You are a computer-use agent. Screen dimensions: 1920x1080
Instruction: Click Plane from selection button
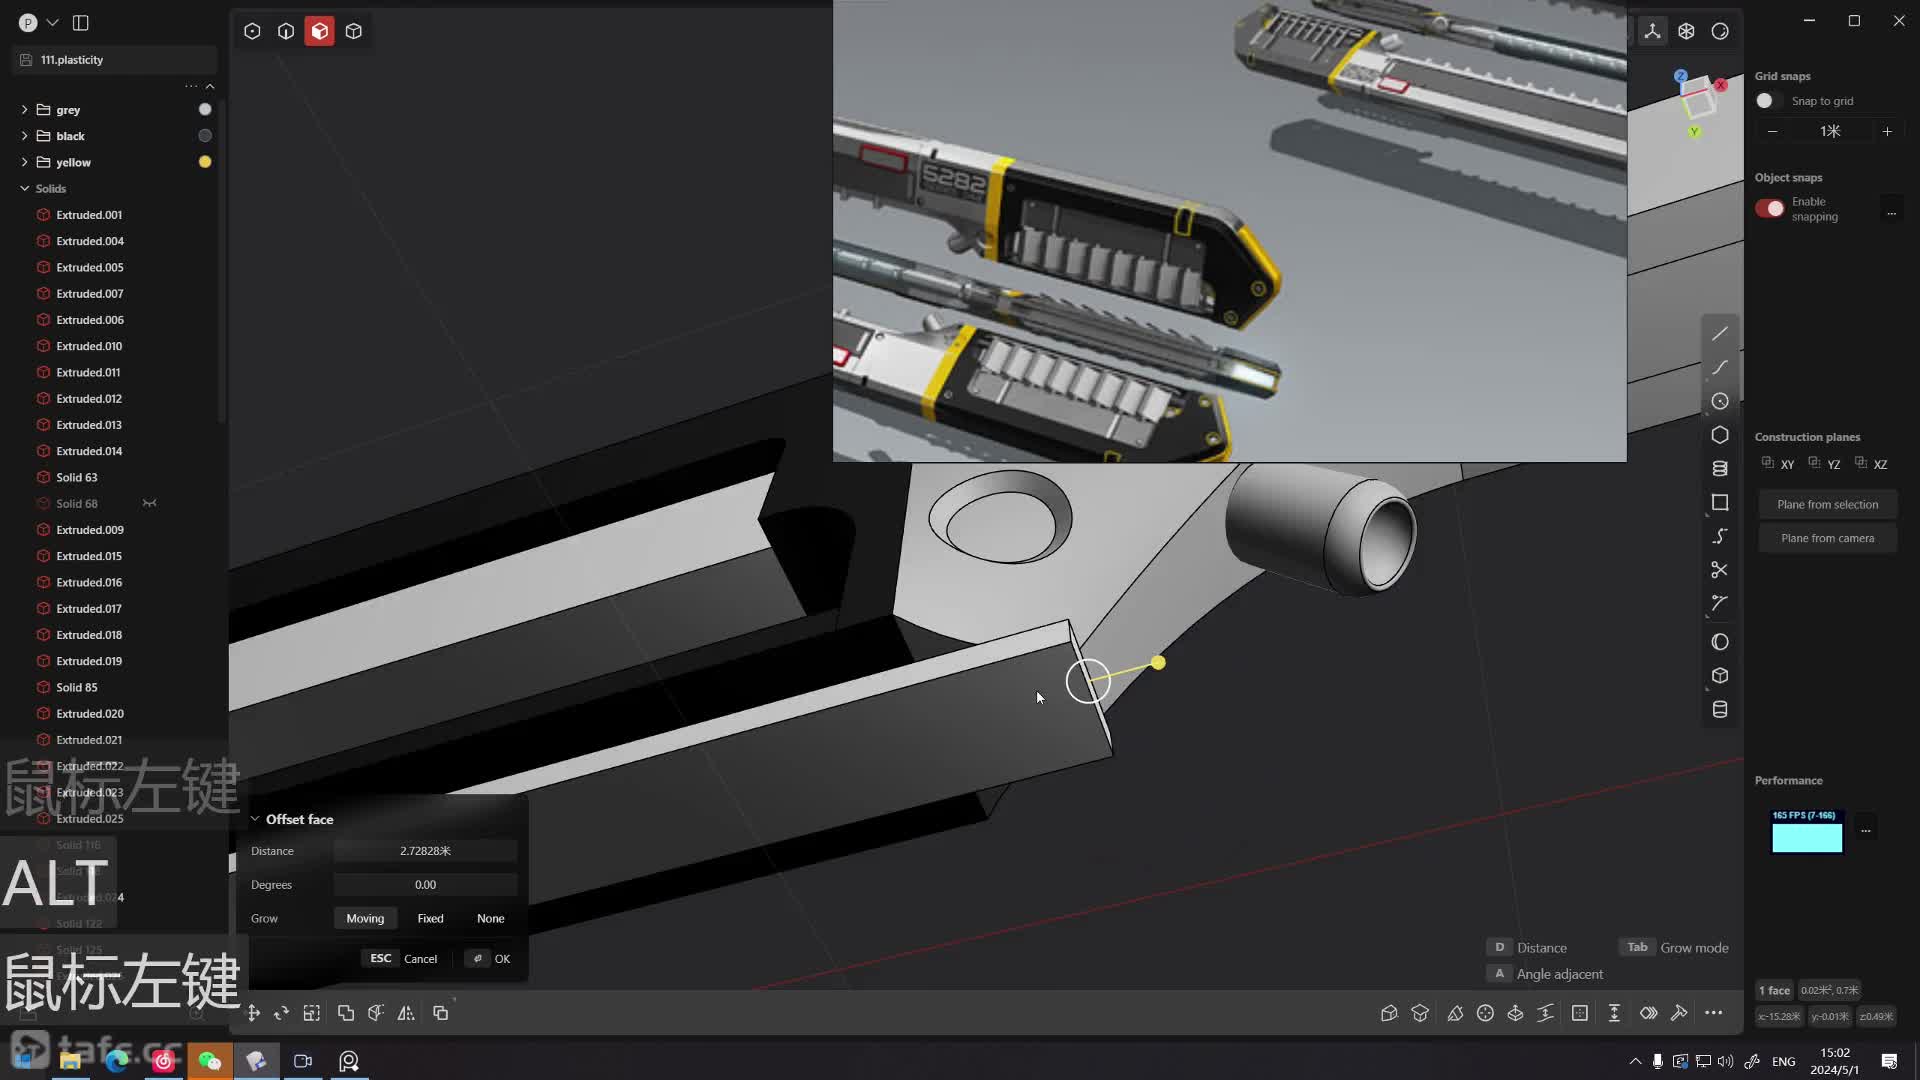1827,504
